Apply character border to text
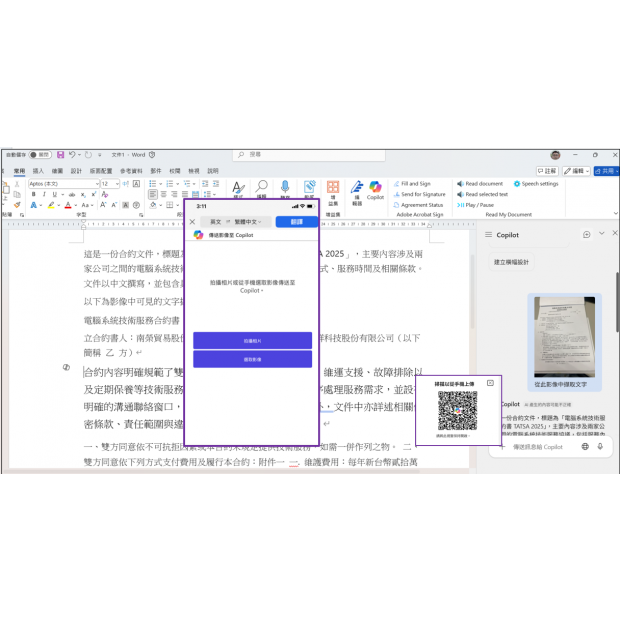620x620 pixels. click(136, 183)
